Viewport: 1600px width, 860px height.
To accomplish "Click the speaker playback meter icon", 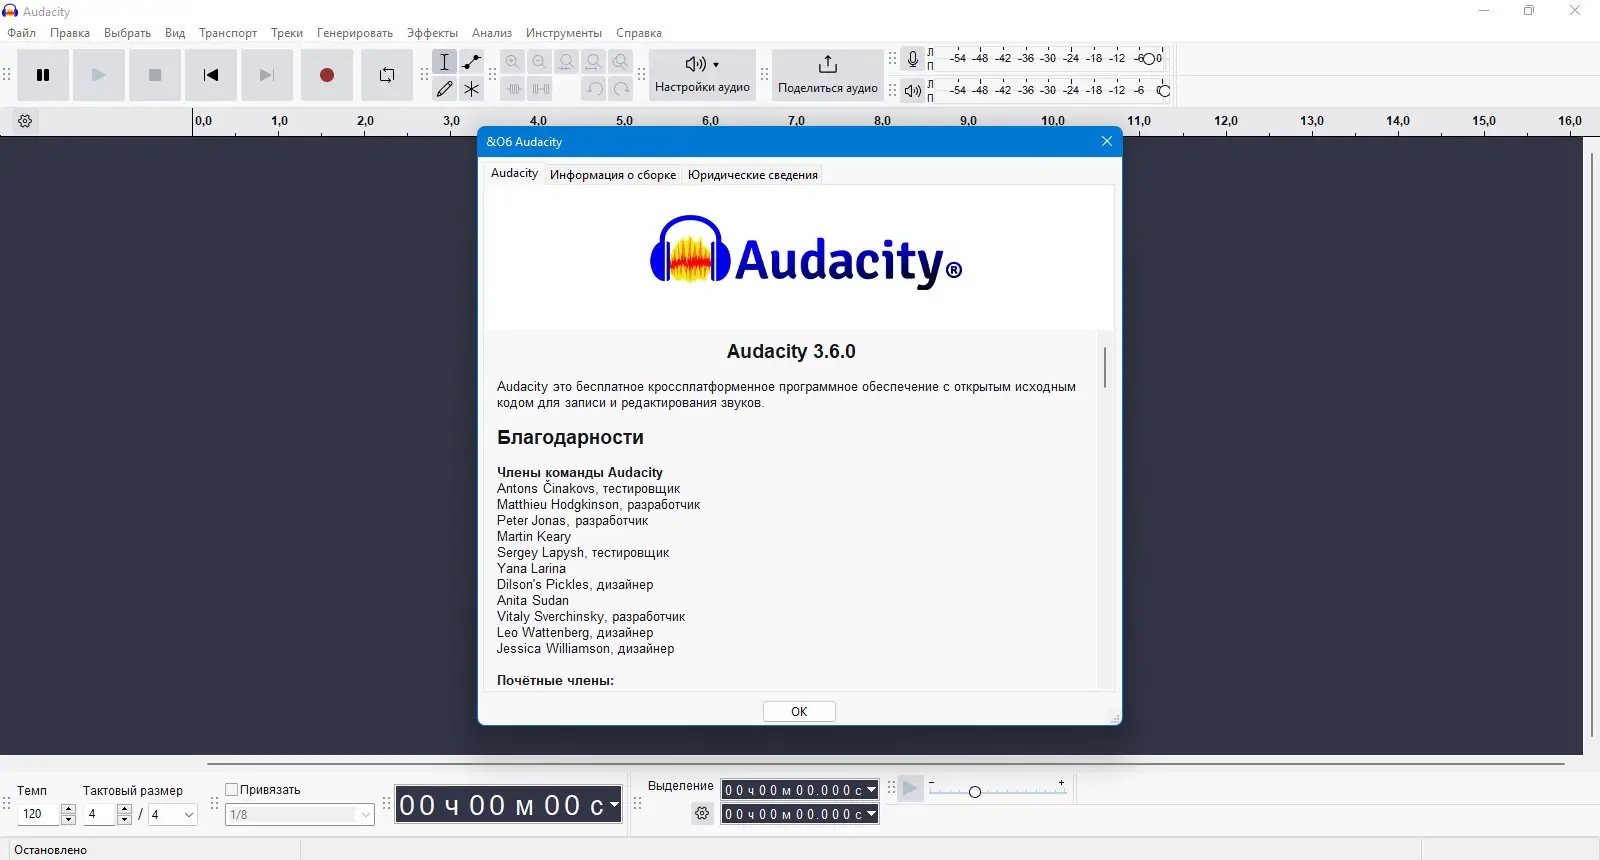I will click(913, 91).
